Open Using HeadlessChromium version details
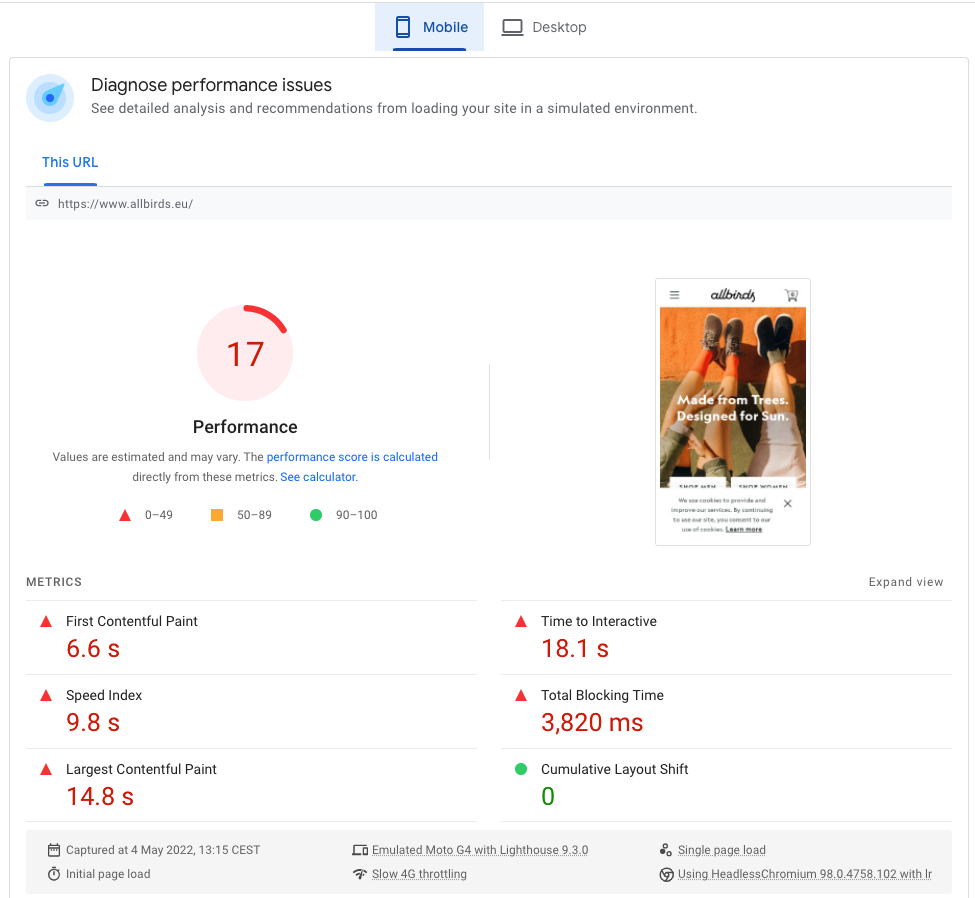Viewport: 975px width, 898px height. 804,874
